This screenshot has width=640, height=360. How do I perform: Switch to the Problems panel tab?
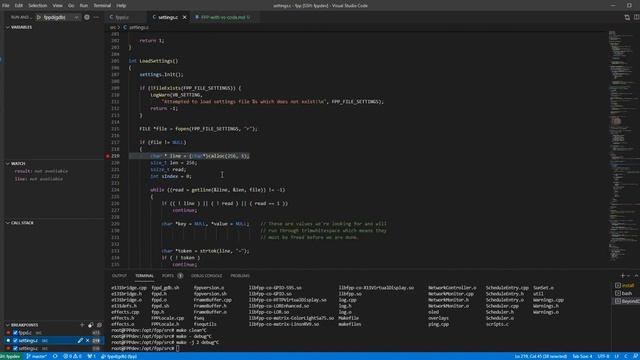(240, 276)
